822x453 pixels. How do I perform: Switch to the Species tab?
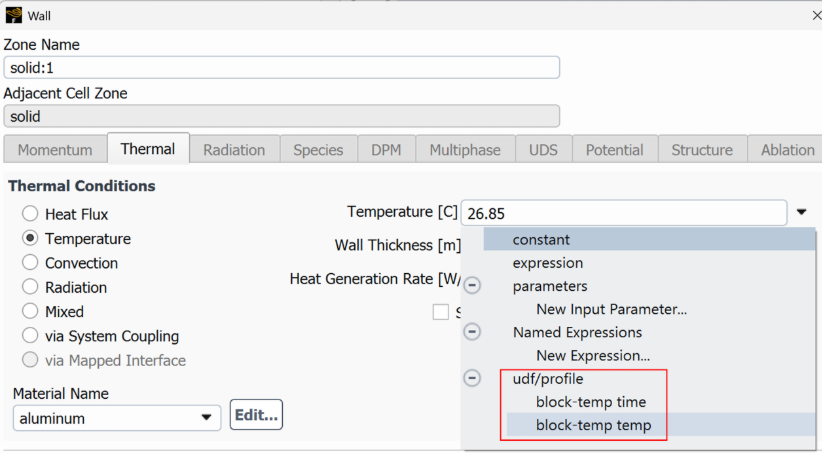318,150
